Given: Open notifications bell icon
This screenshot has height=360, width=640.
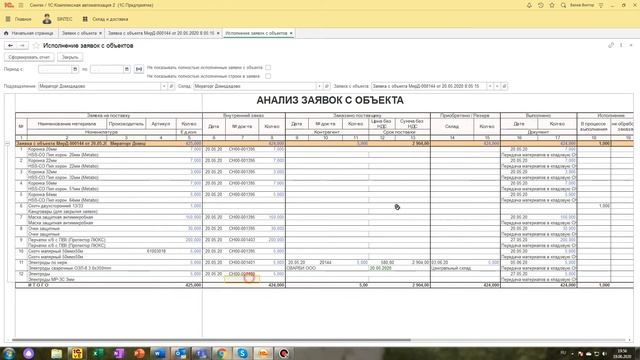Looking at the screenshot, I should tap(529, 5).
